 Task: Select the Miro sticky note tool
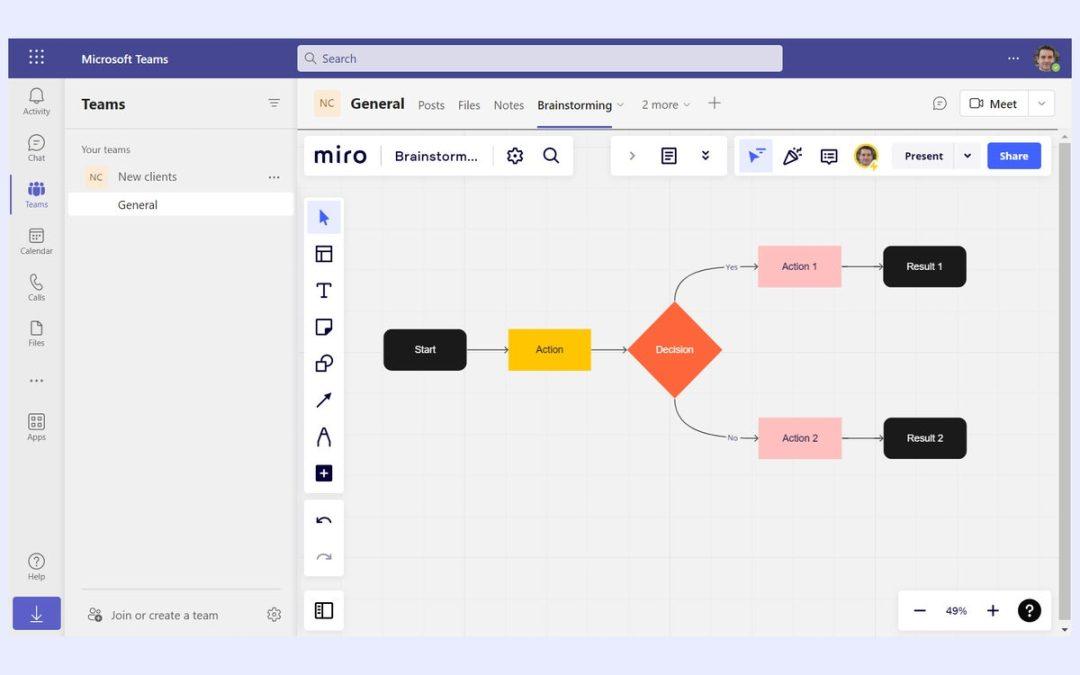(x=324, y=327)
